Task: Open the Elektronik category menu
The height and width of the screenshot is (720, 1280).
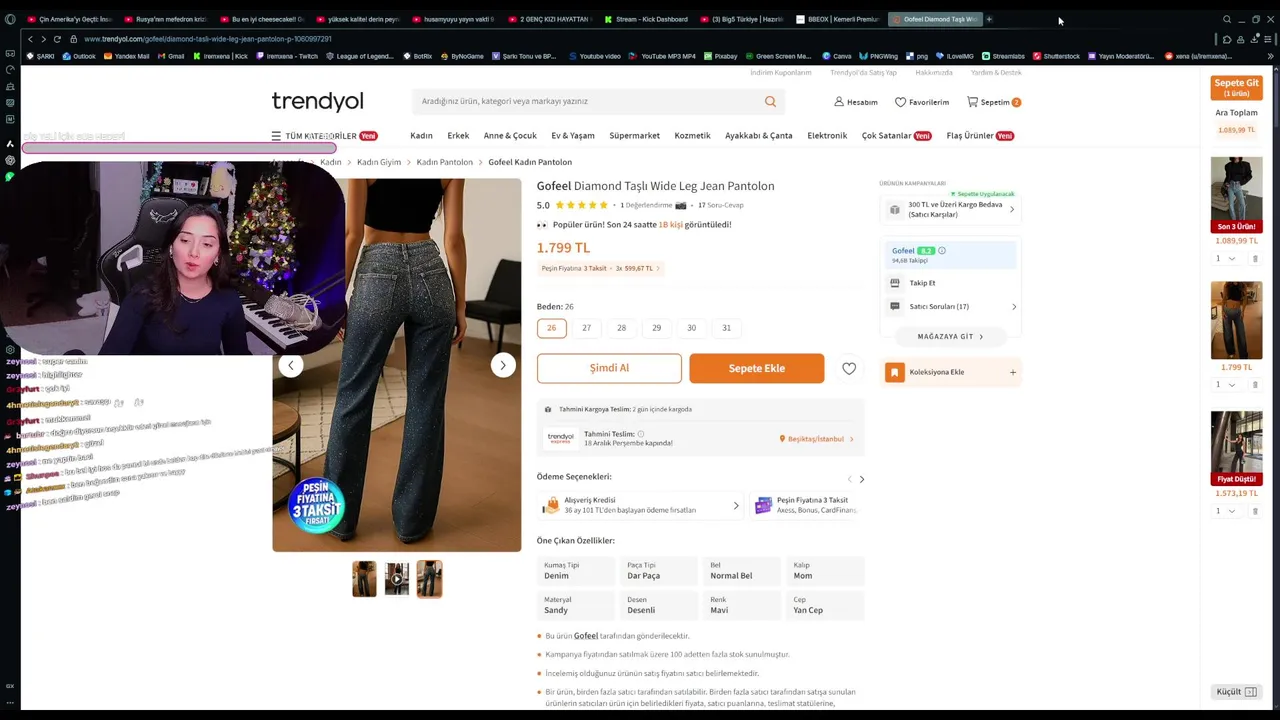Action: [827, 136]
